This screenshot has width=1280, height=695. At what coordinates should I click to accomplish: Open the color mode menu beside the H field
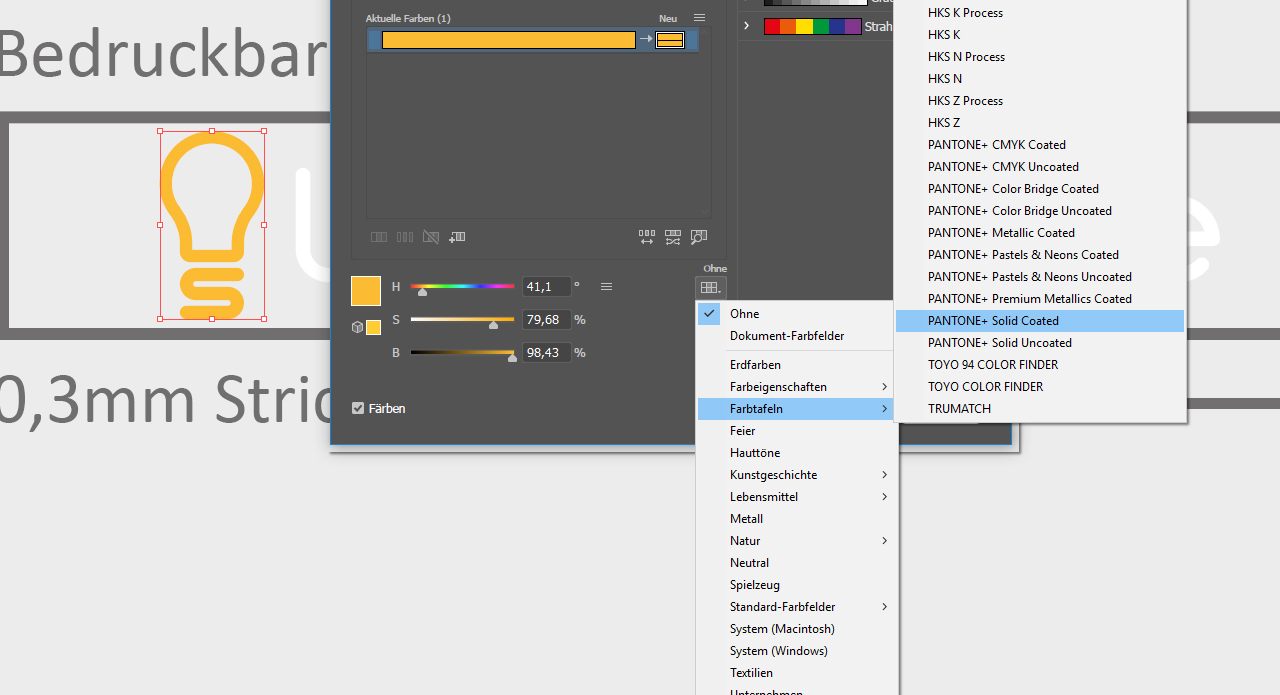(x=606, y=287)
